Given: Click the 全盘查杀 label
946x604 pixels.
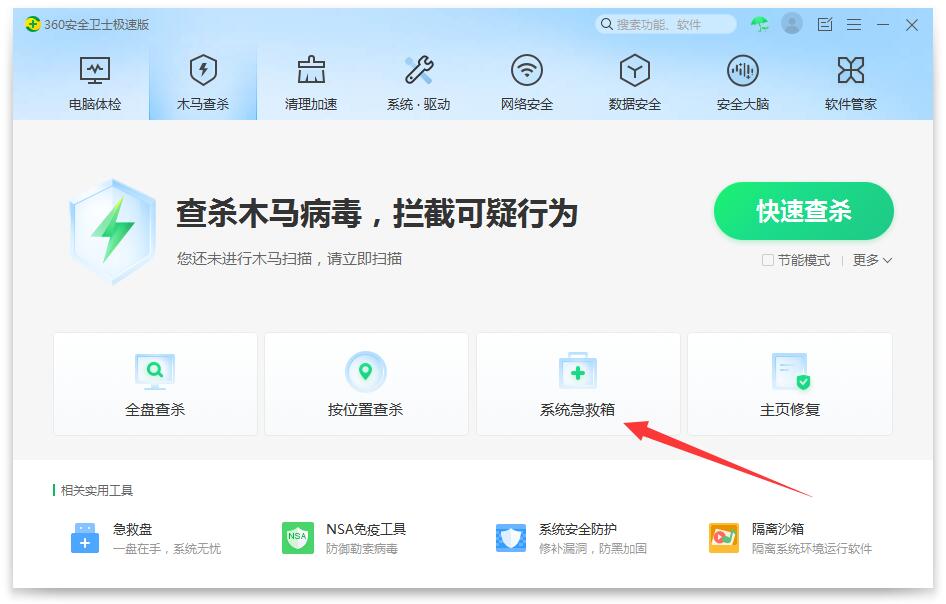Looking at the screenshot, I should click(x=154, y=410).
